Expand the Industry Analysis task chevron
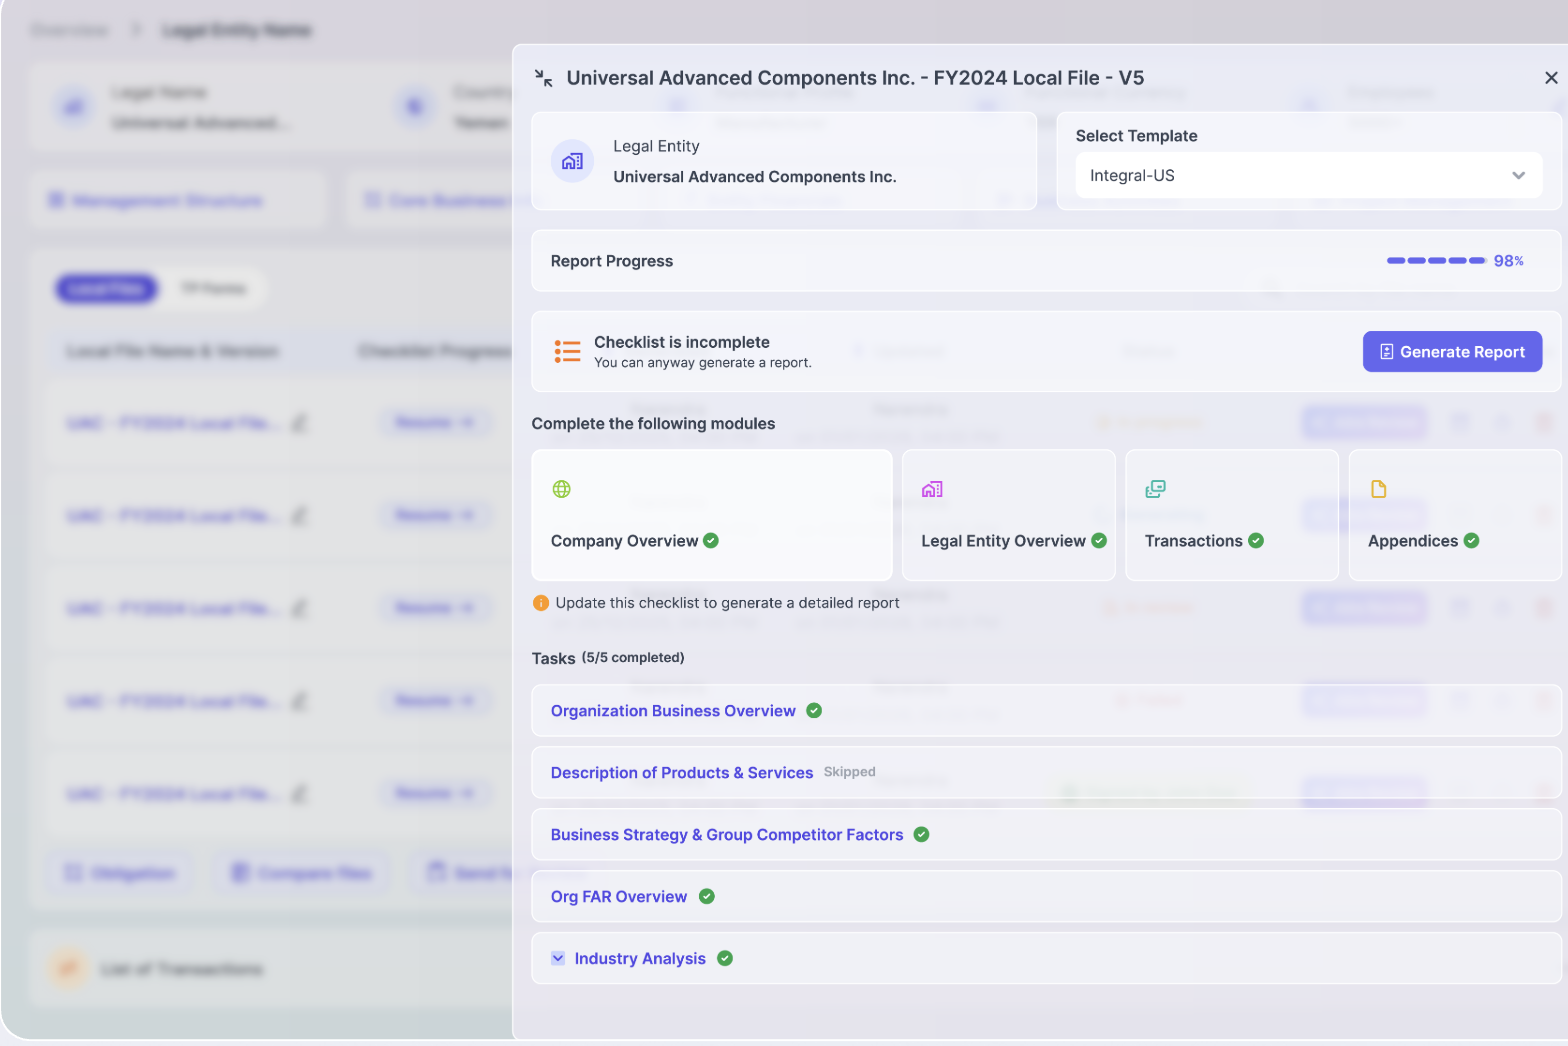This screenshot has height=1046, width=1568. 558,959
